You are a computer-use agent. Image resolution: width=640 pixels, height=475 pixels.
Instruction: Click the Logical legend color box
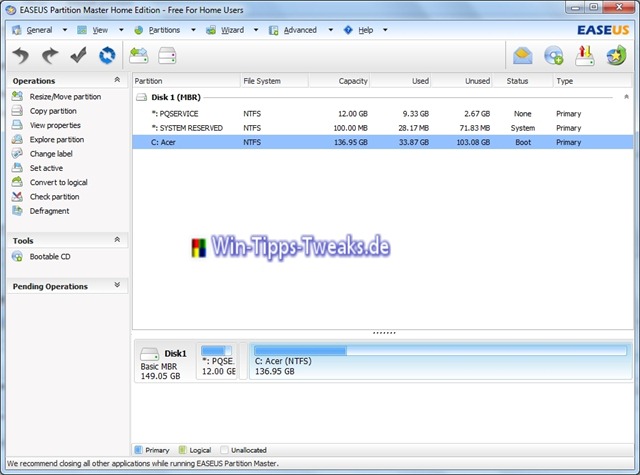182,450
